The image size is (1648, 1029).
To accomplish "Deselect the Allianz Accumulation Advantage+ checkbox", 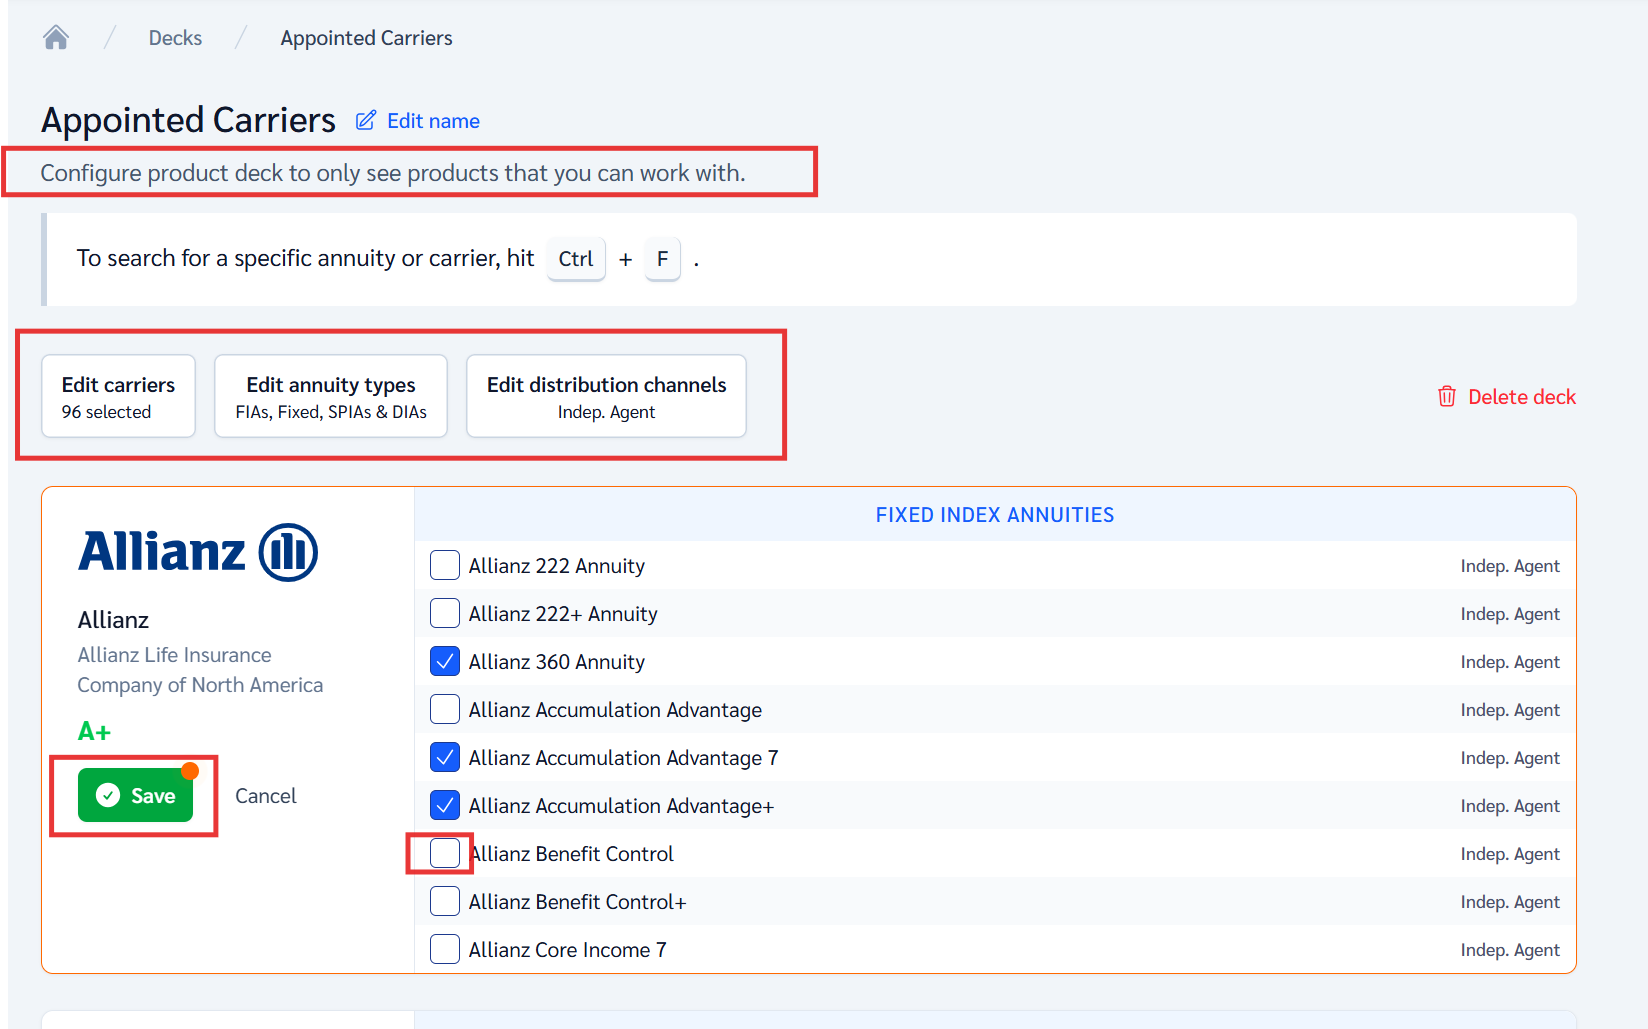I will [445, 805].
